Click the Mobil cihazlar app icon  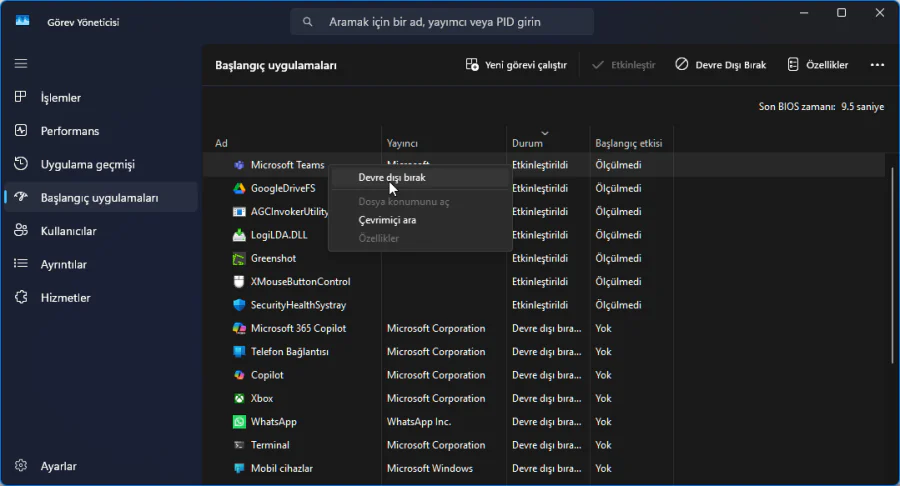coord(239,468)
